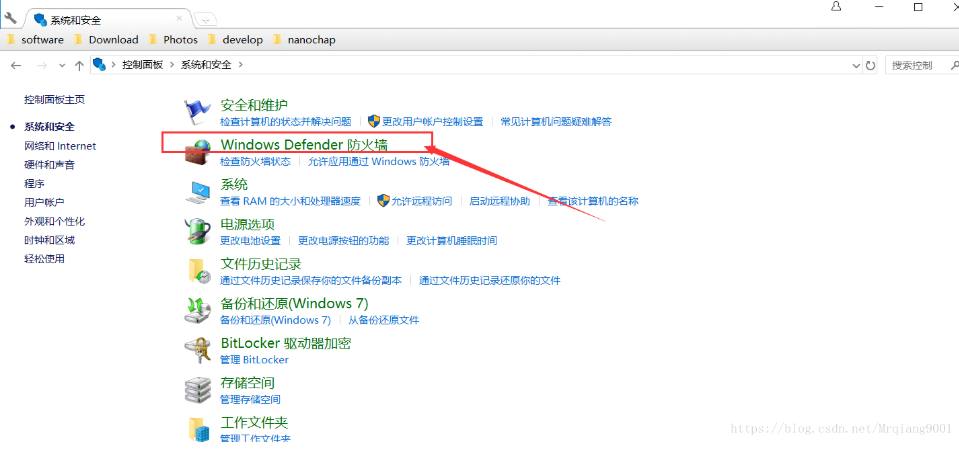Click the refresh button beside address bar
Image resolution: width=959 pixels, height=452 pixels.
pyautogui.click(x=871, y=65)
